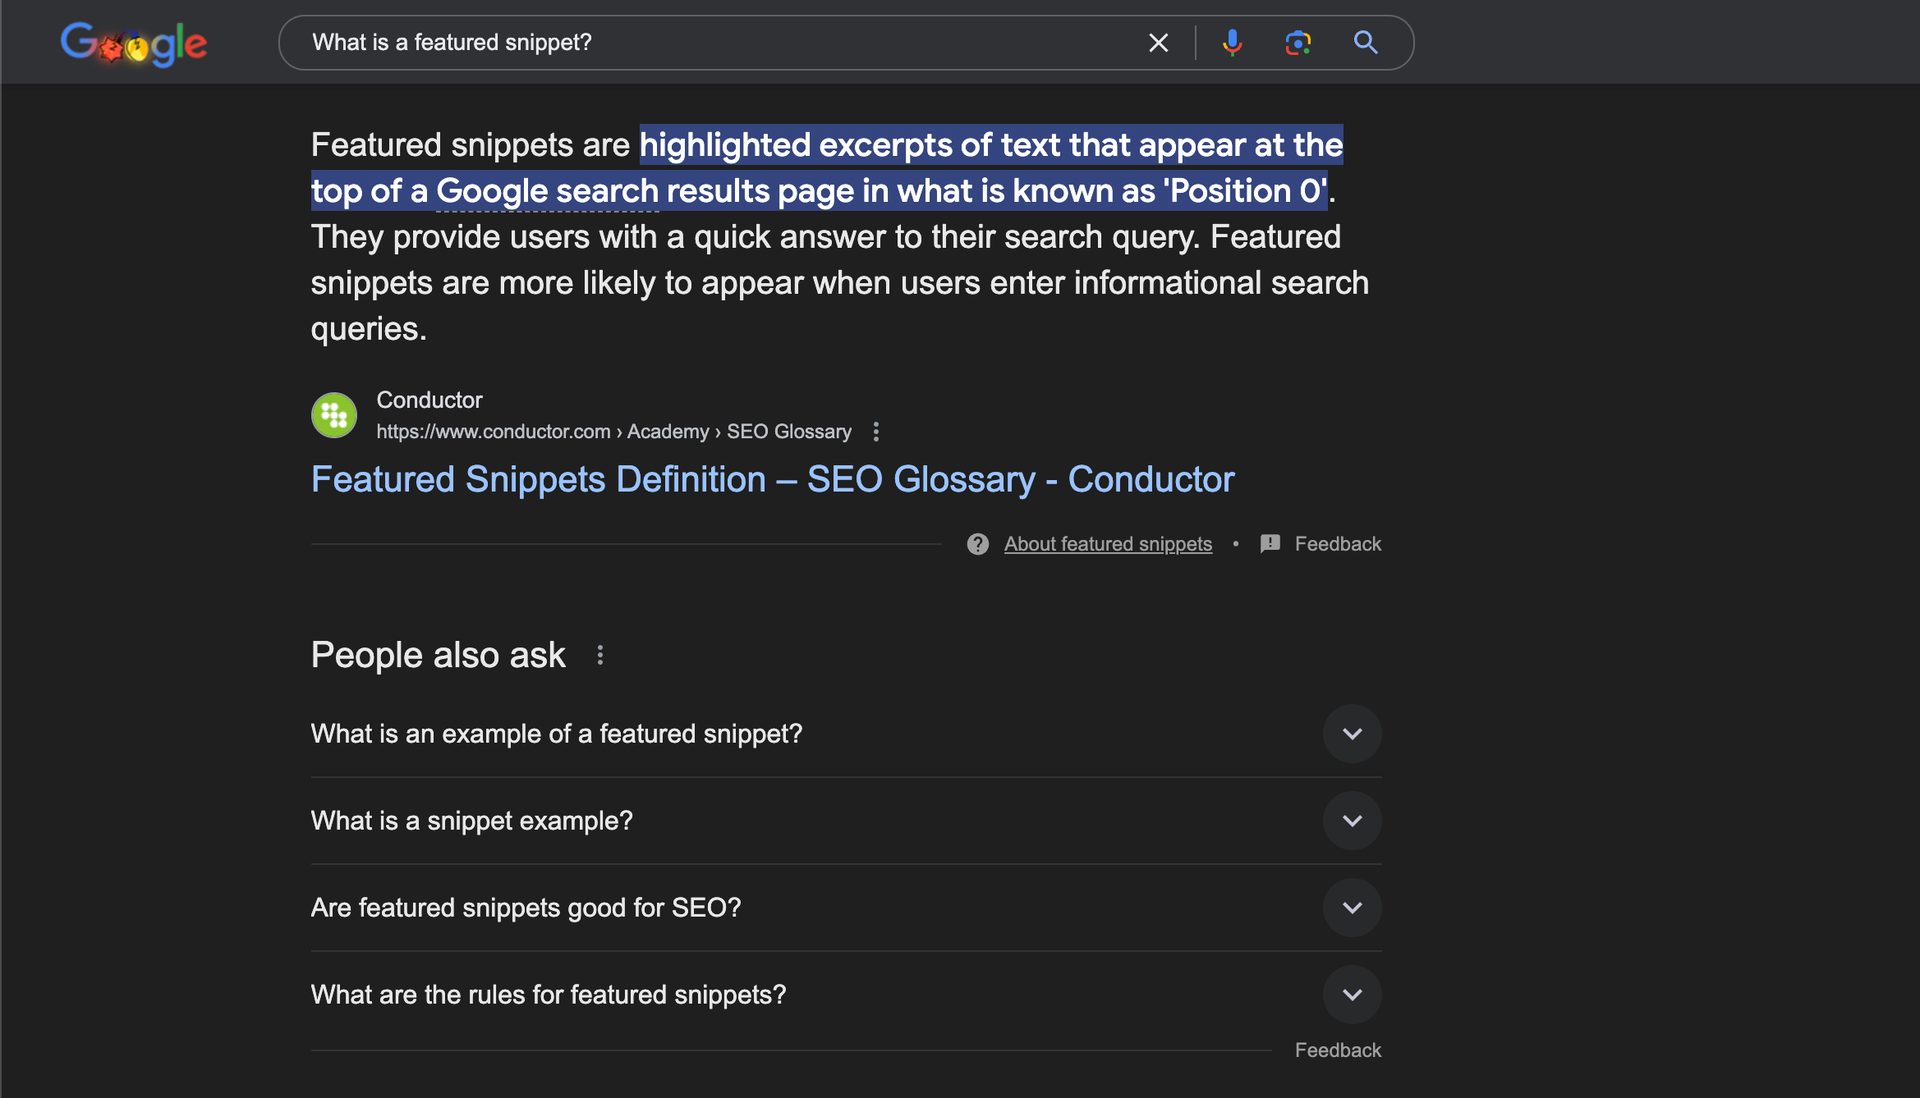Click the feedback flag icon
Screen dimensions: 1920x1098
[1269, 544]
